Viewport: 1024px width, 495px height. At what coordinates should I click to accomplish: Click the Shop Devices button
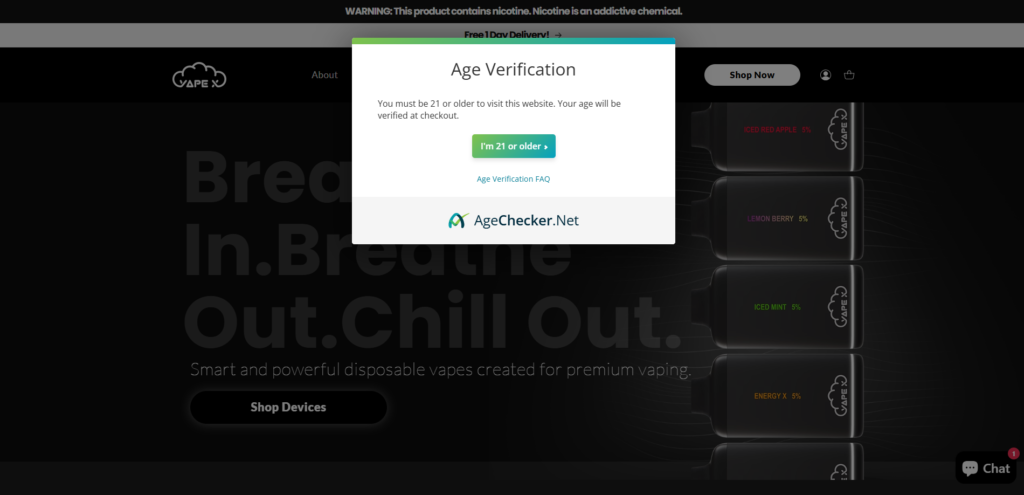[x=288, y=407]
